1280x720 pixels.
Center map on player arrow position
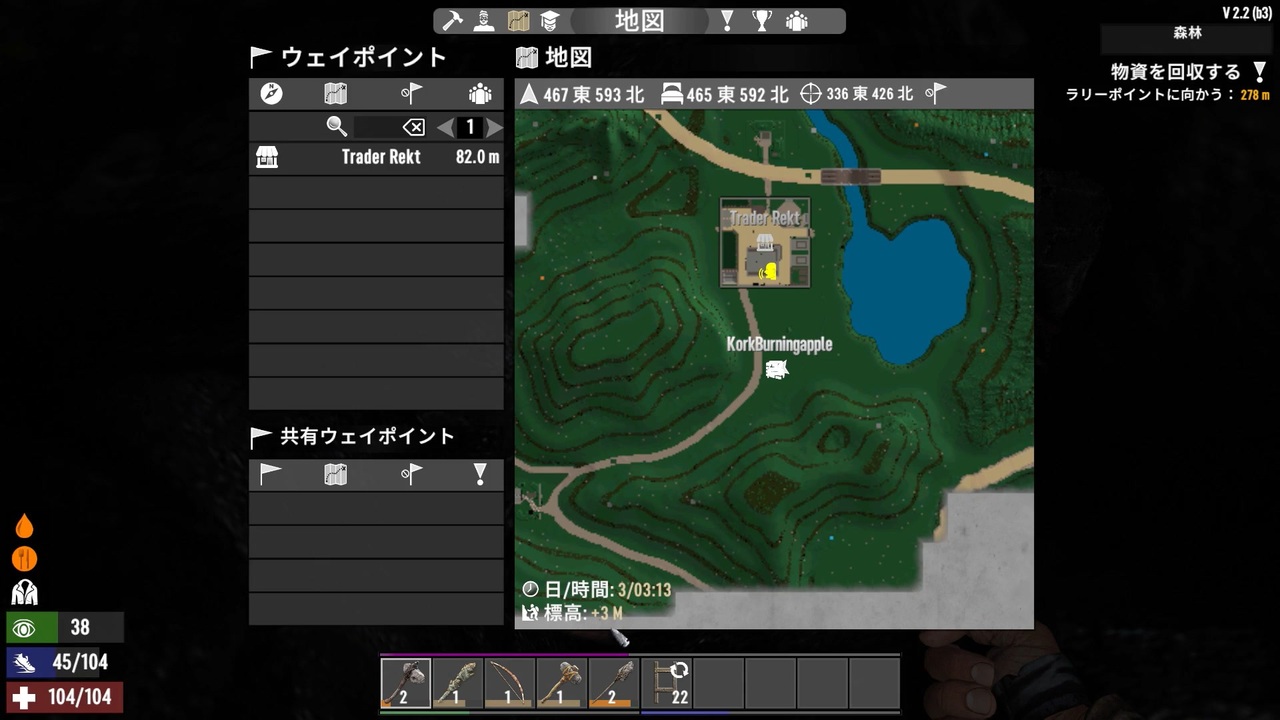tap(529, 94)
